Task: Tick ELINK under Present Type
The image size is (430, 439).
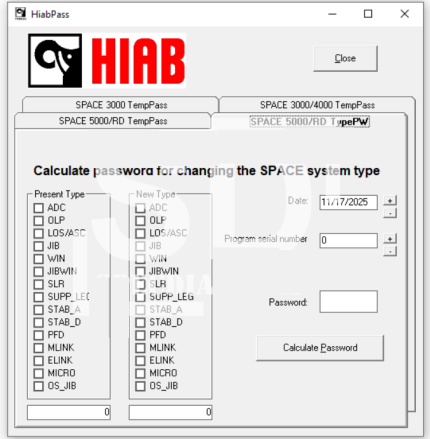Action: coord(39,360)
